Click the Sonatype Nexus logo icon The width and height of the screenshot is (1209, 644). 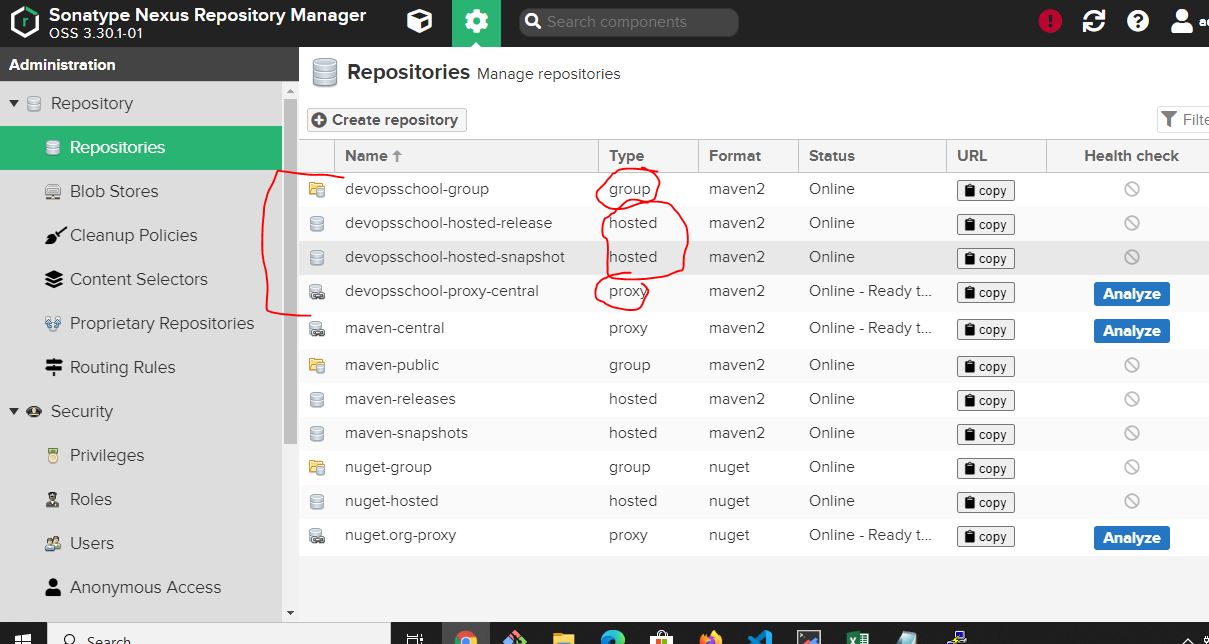click(24, 21)
